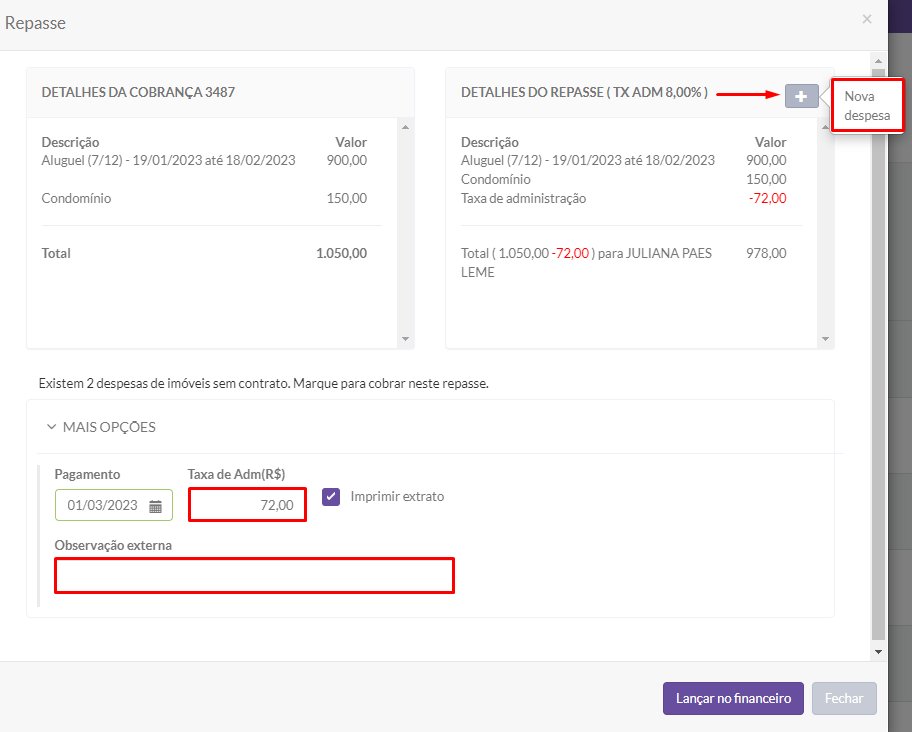This screenshot has height=732, width=912.
Task: Close the Repasse dialog with the X
Action: tap(867, 19)
